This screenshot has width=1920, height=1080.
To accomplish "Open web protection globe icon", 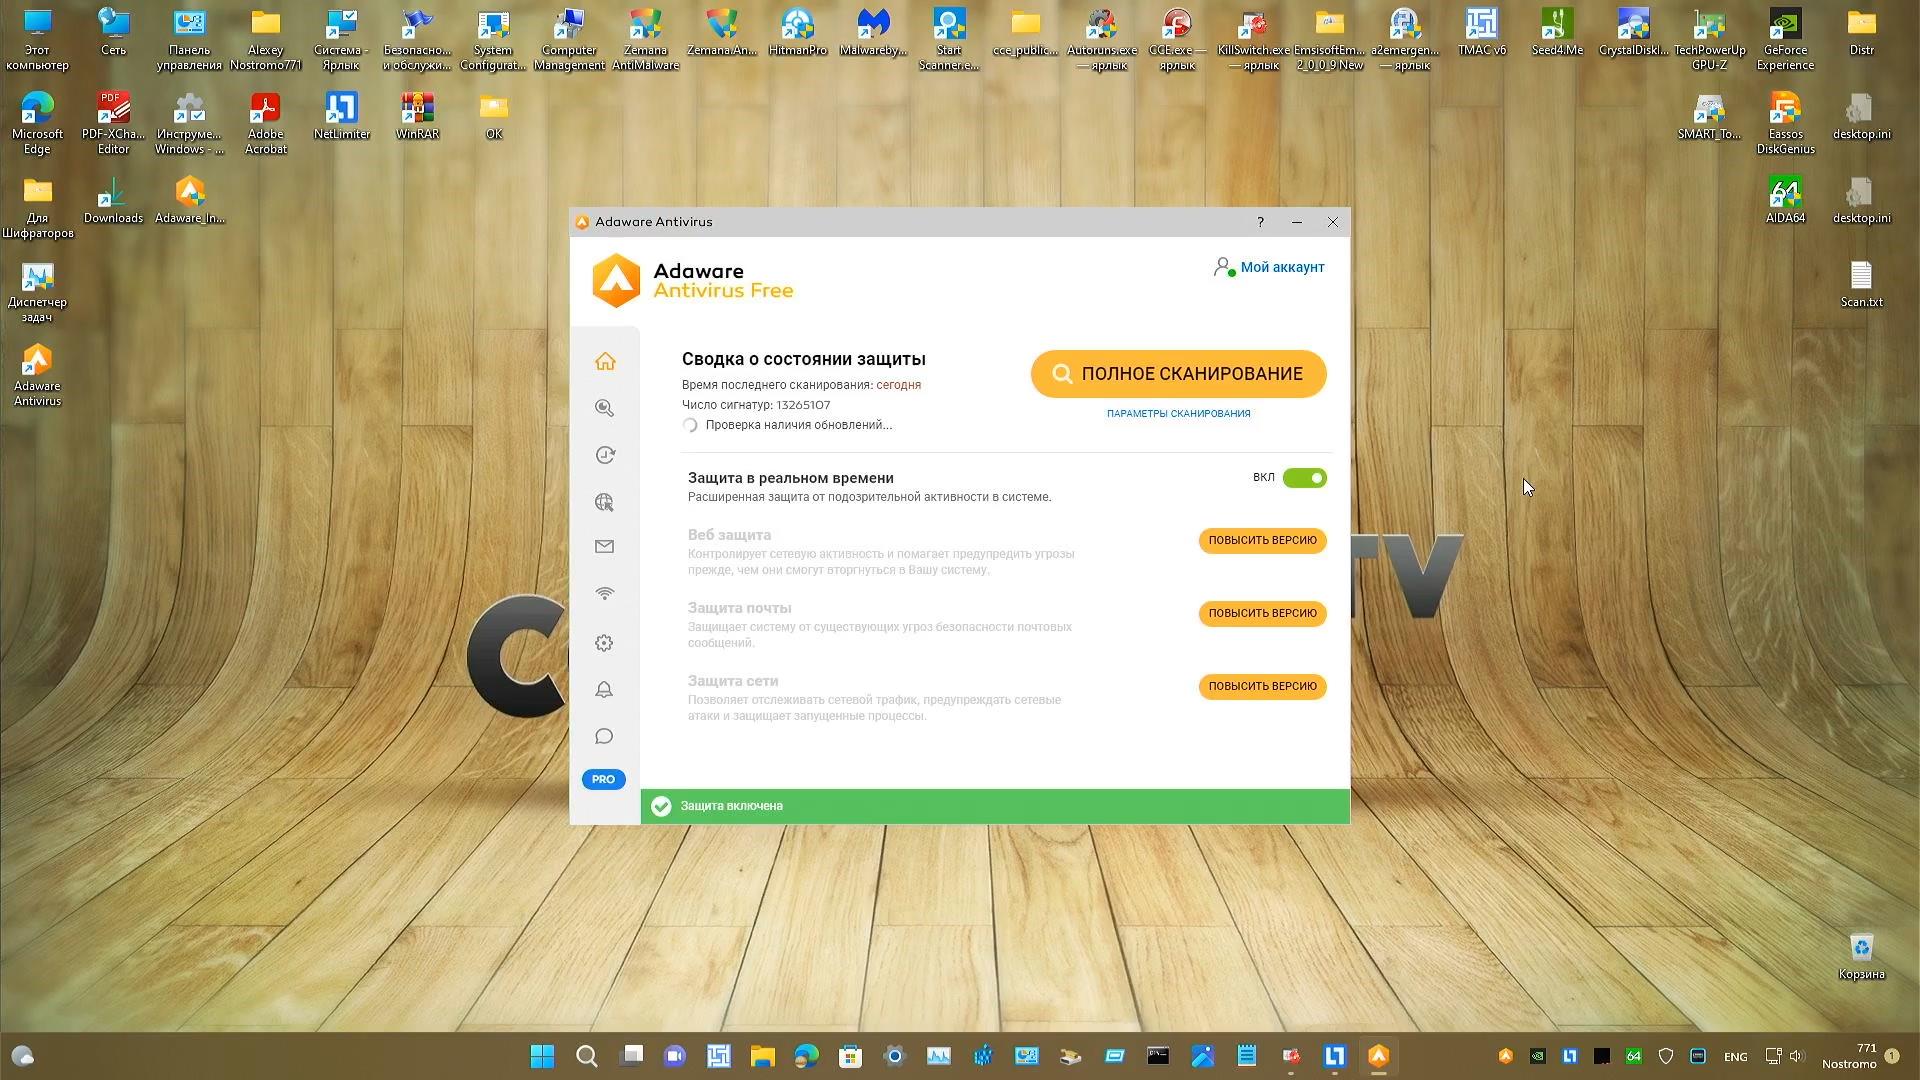I will coord(604,502).
